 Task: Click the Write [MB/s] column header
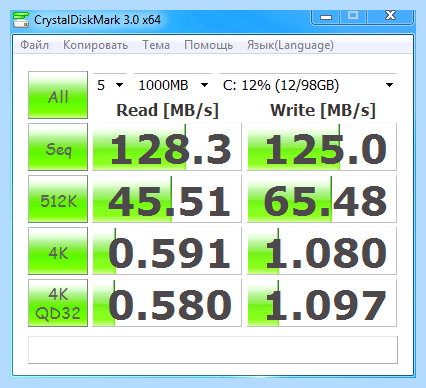click(x=323, y=110)
